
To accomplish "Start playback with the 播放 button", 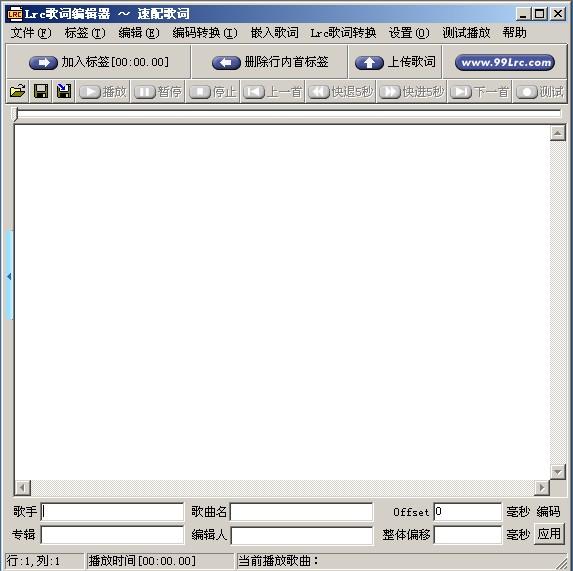I will pyautogui.click(x=103, y=92).
